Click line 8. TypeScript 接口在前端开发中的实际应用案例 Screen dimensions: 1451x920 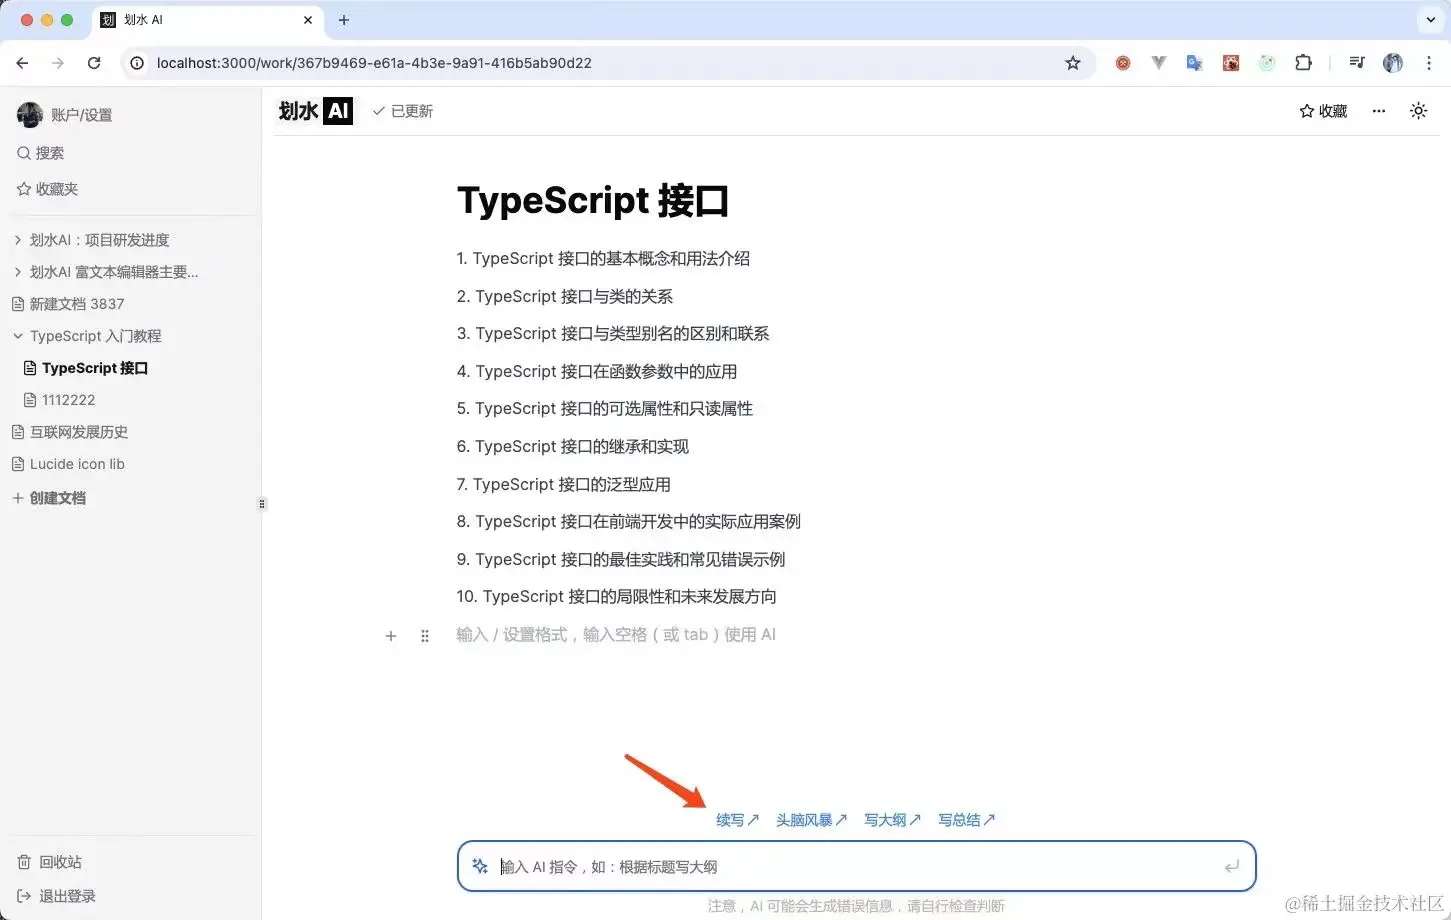[x=629, y=522]
